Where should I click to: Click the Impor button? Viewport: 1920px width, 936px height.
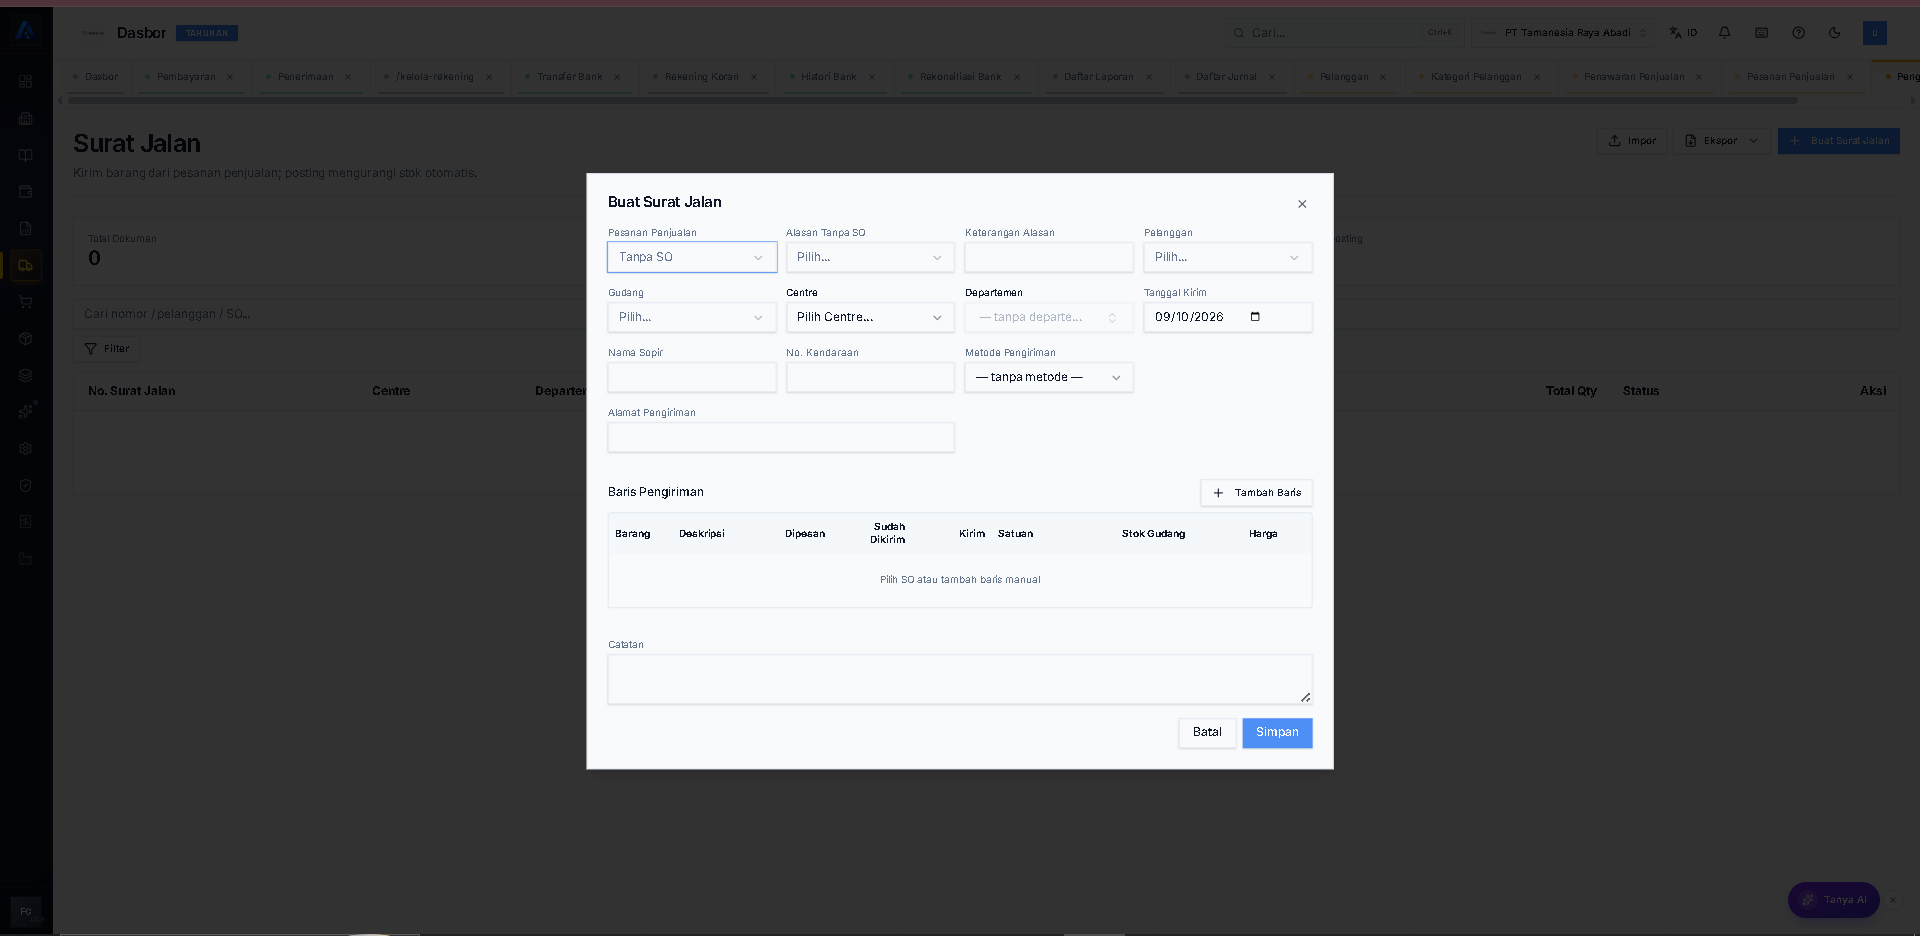(1632, 141)
